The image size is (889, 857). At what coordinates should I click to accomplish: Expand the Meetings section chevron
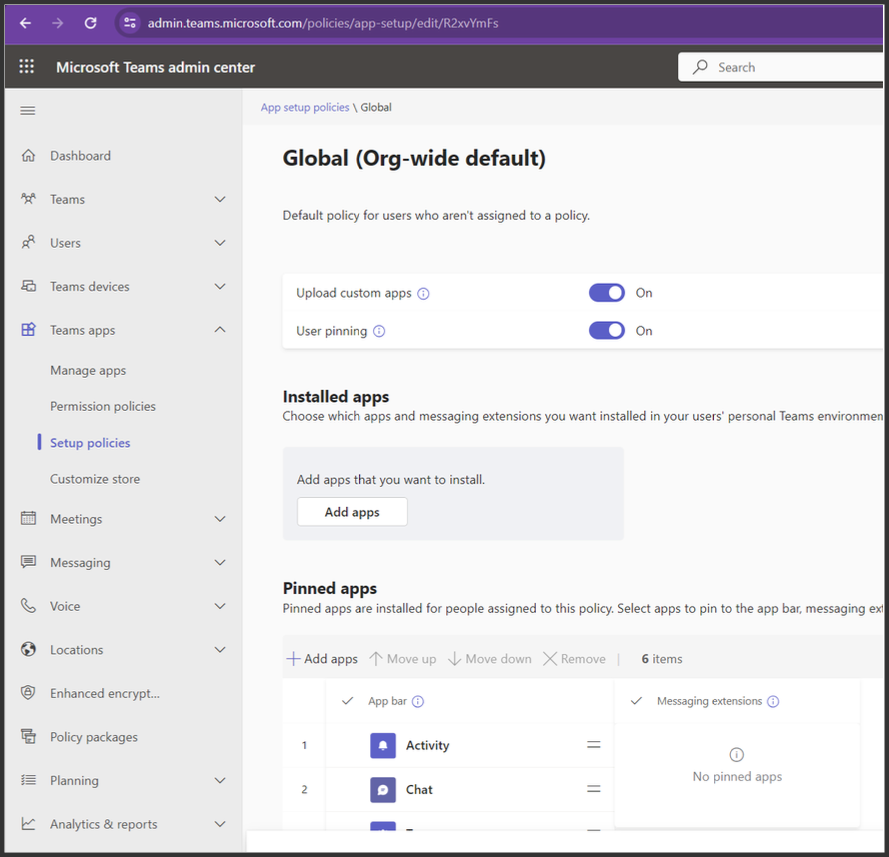tap(220, 519)
